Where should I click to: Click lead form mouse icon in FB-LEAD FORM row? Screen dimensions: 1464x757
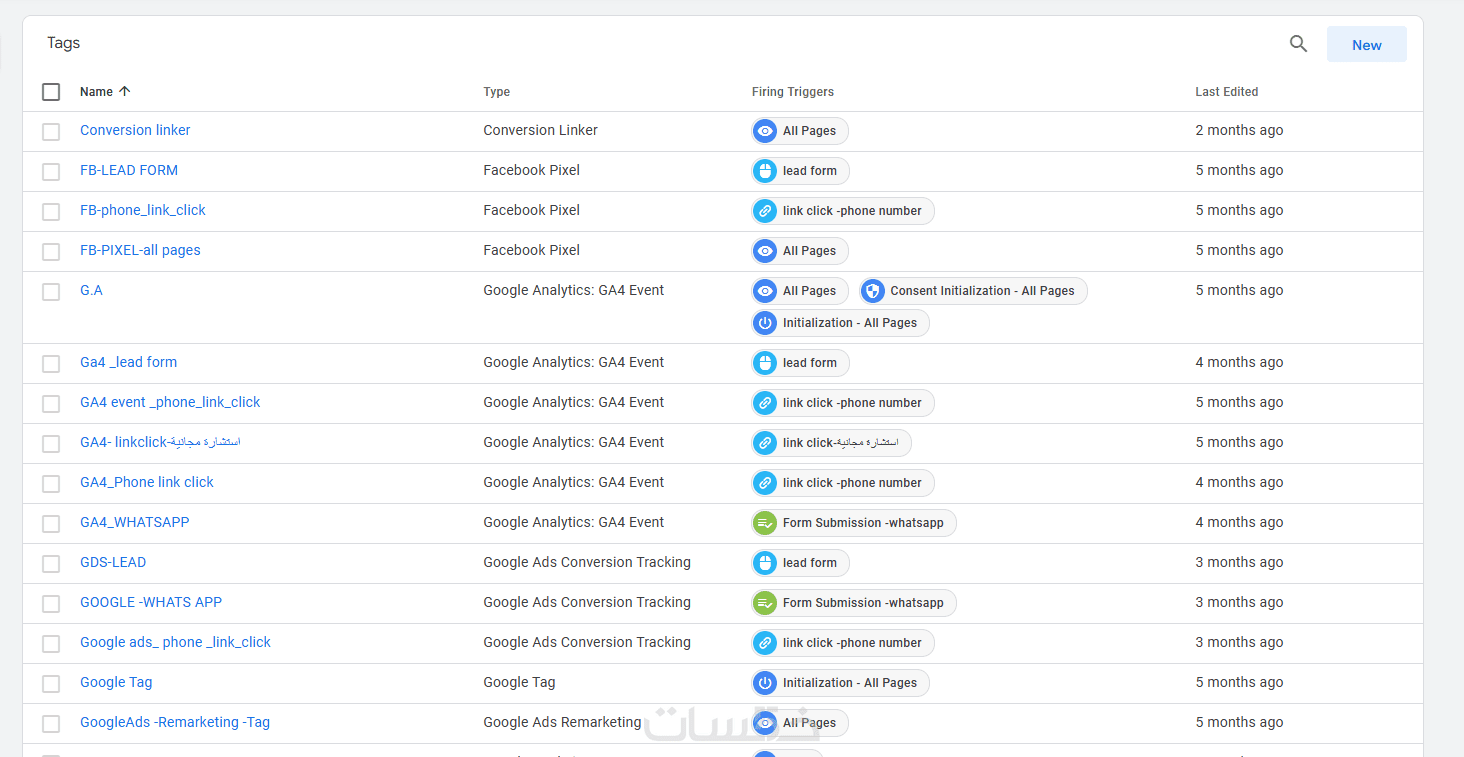(x=765, y=171)
